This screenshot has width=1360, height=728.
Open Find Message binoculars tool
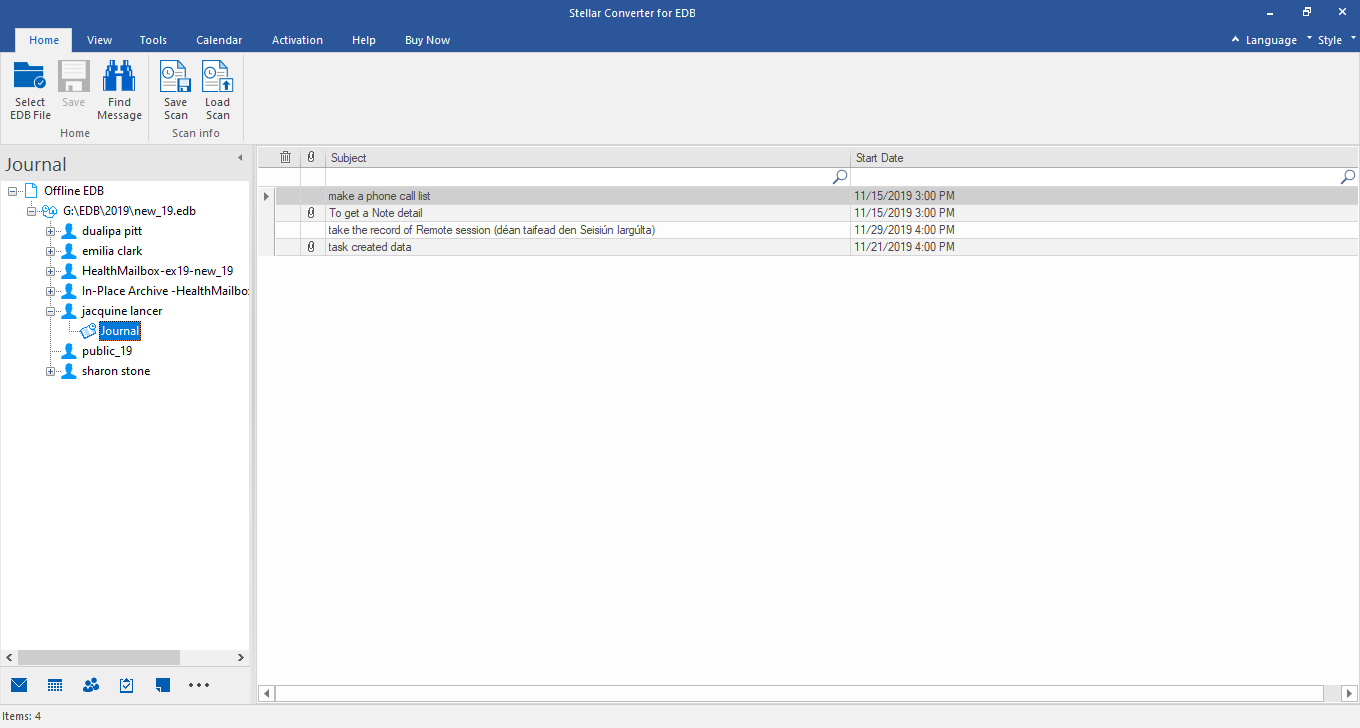coord(119,76)
